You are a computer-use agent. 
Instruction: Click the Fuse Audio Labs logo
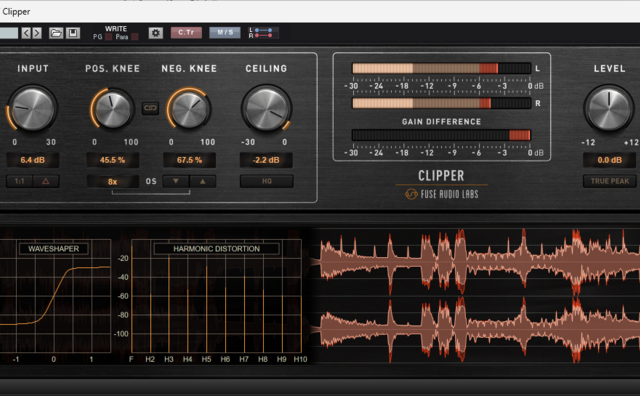click(441, 194)
